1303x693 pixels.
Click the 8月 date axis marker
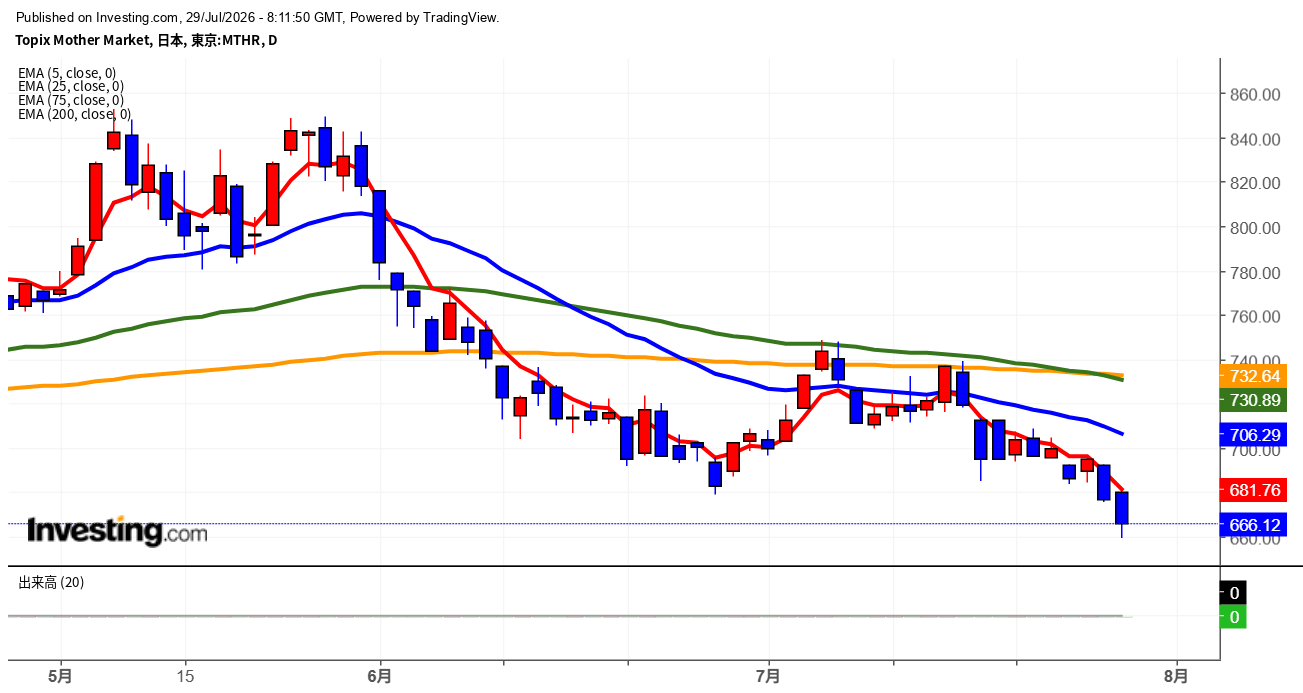(1177, 675)
